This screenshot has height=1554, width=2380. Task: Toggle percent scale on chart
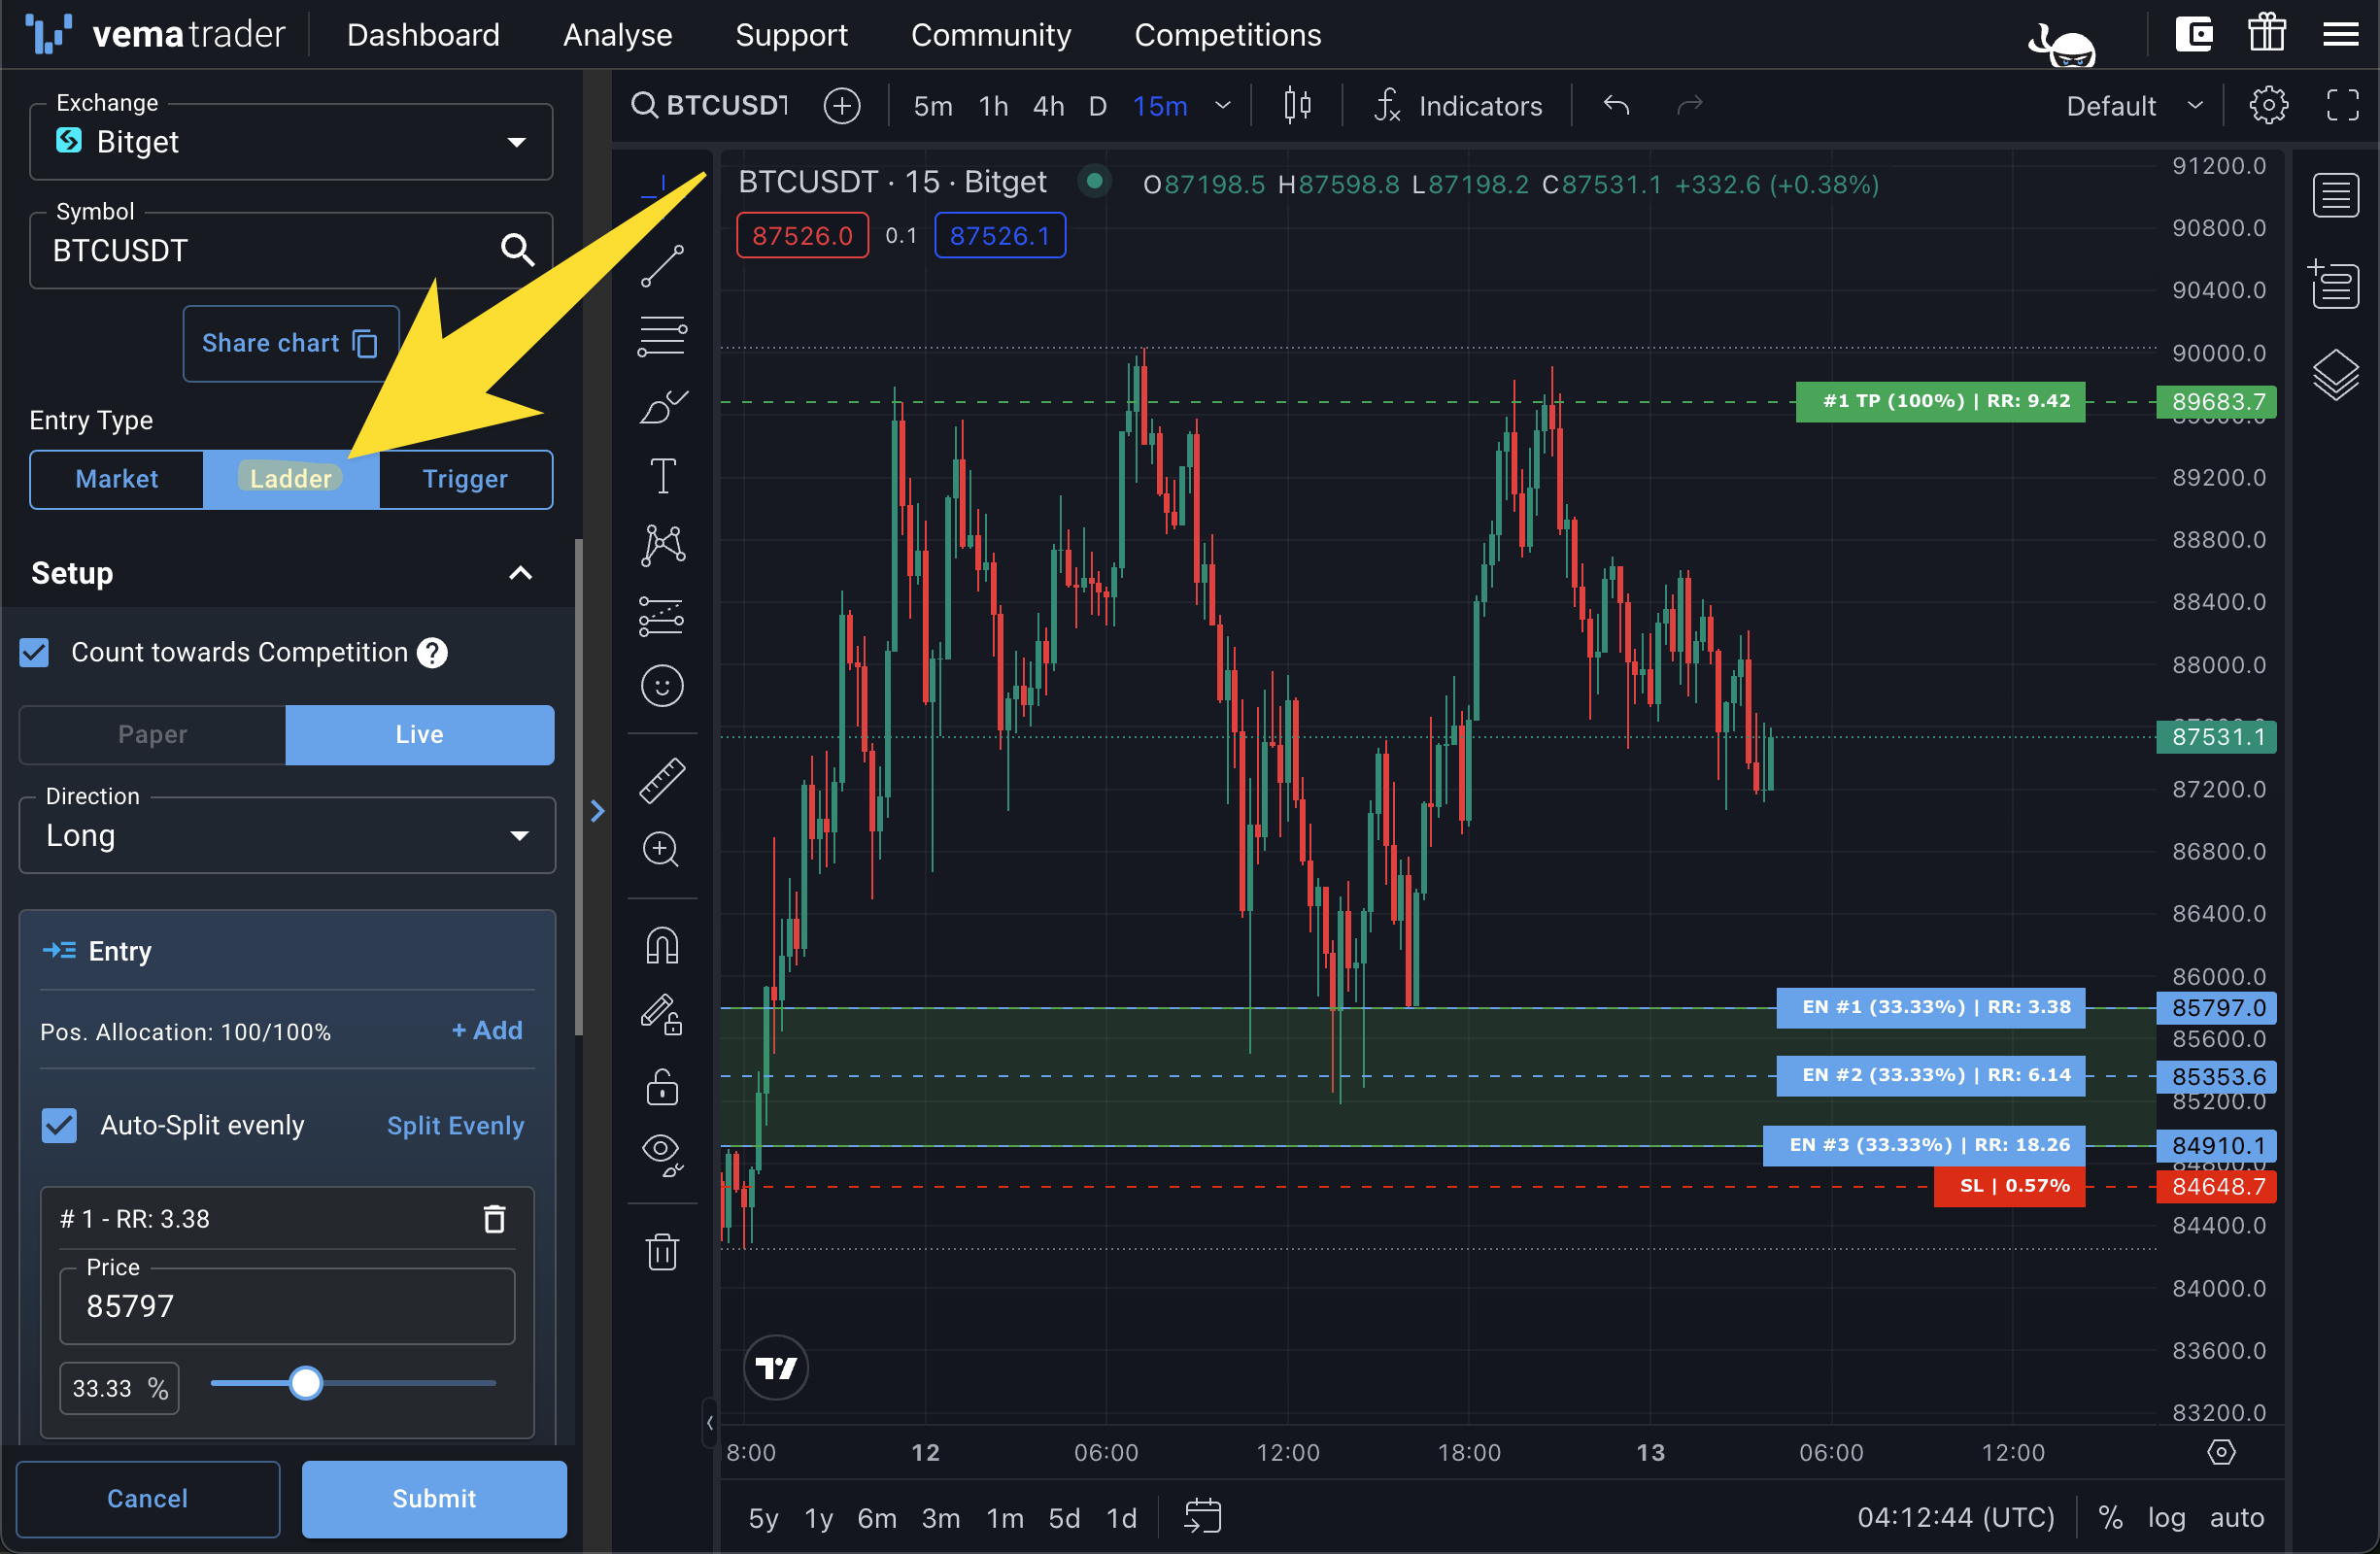coord(2110,1517)
